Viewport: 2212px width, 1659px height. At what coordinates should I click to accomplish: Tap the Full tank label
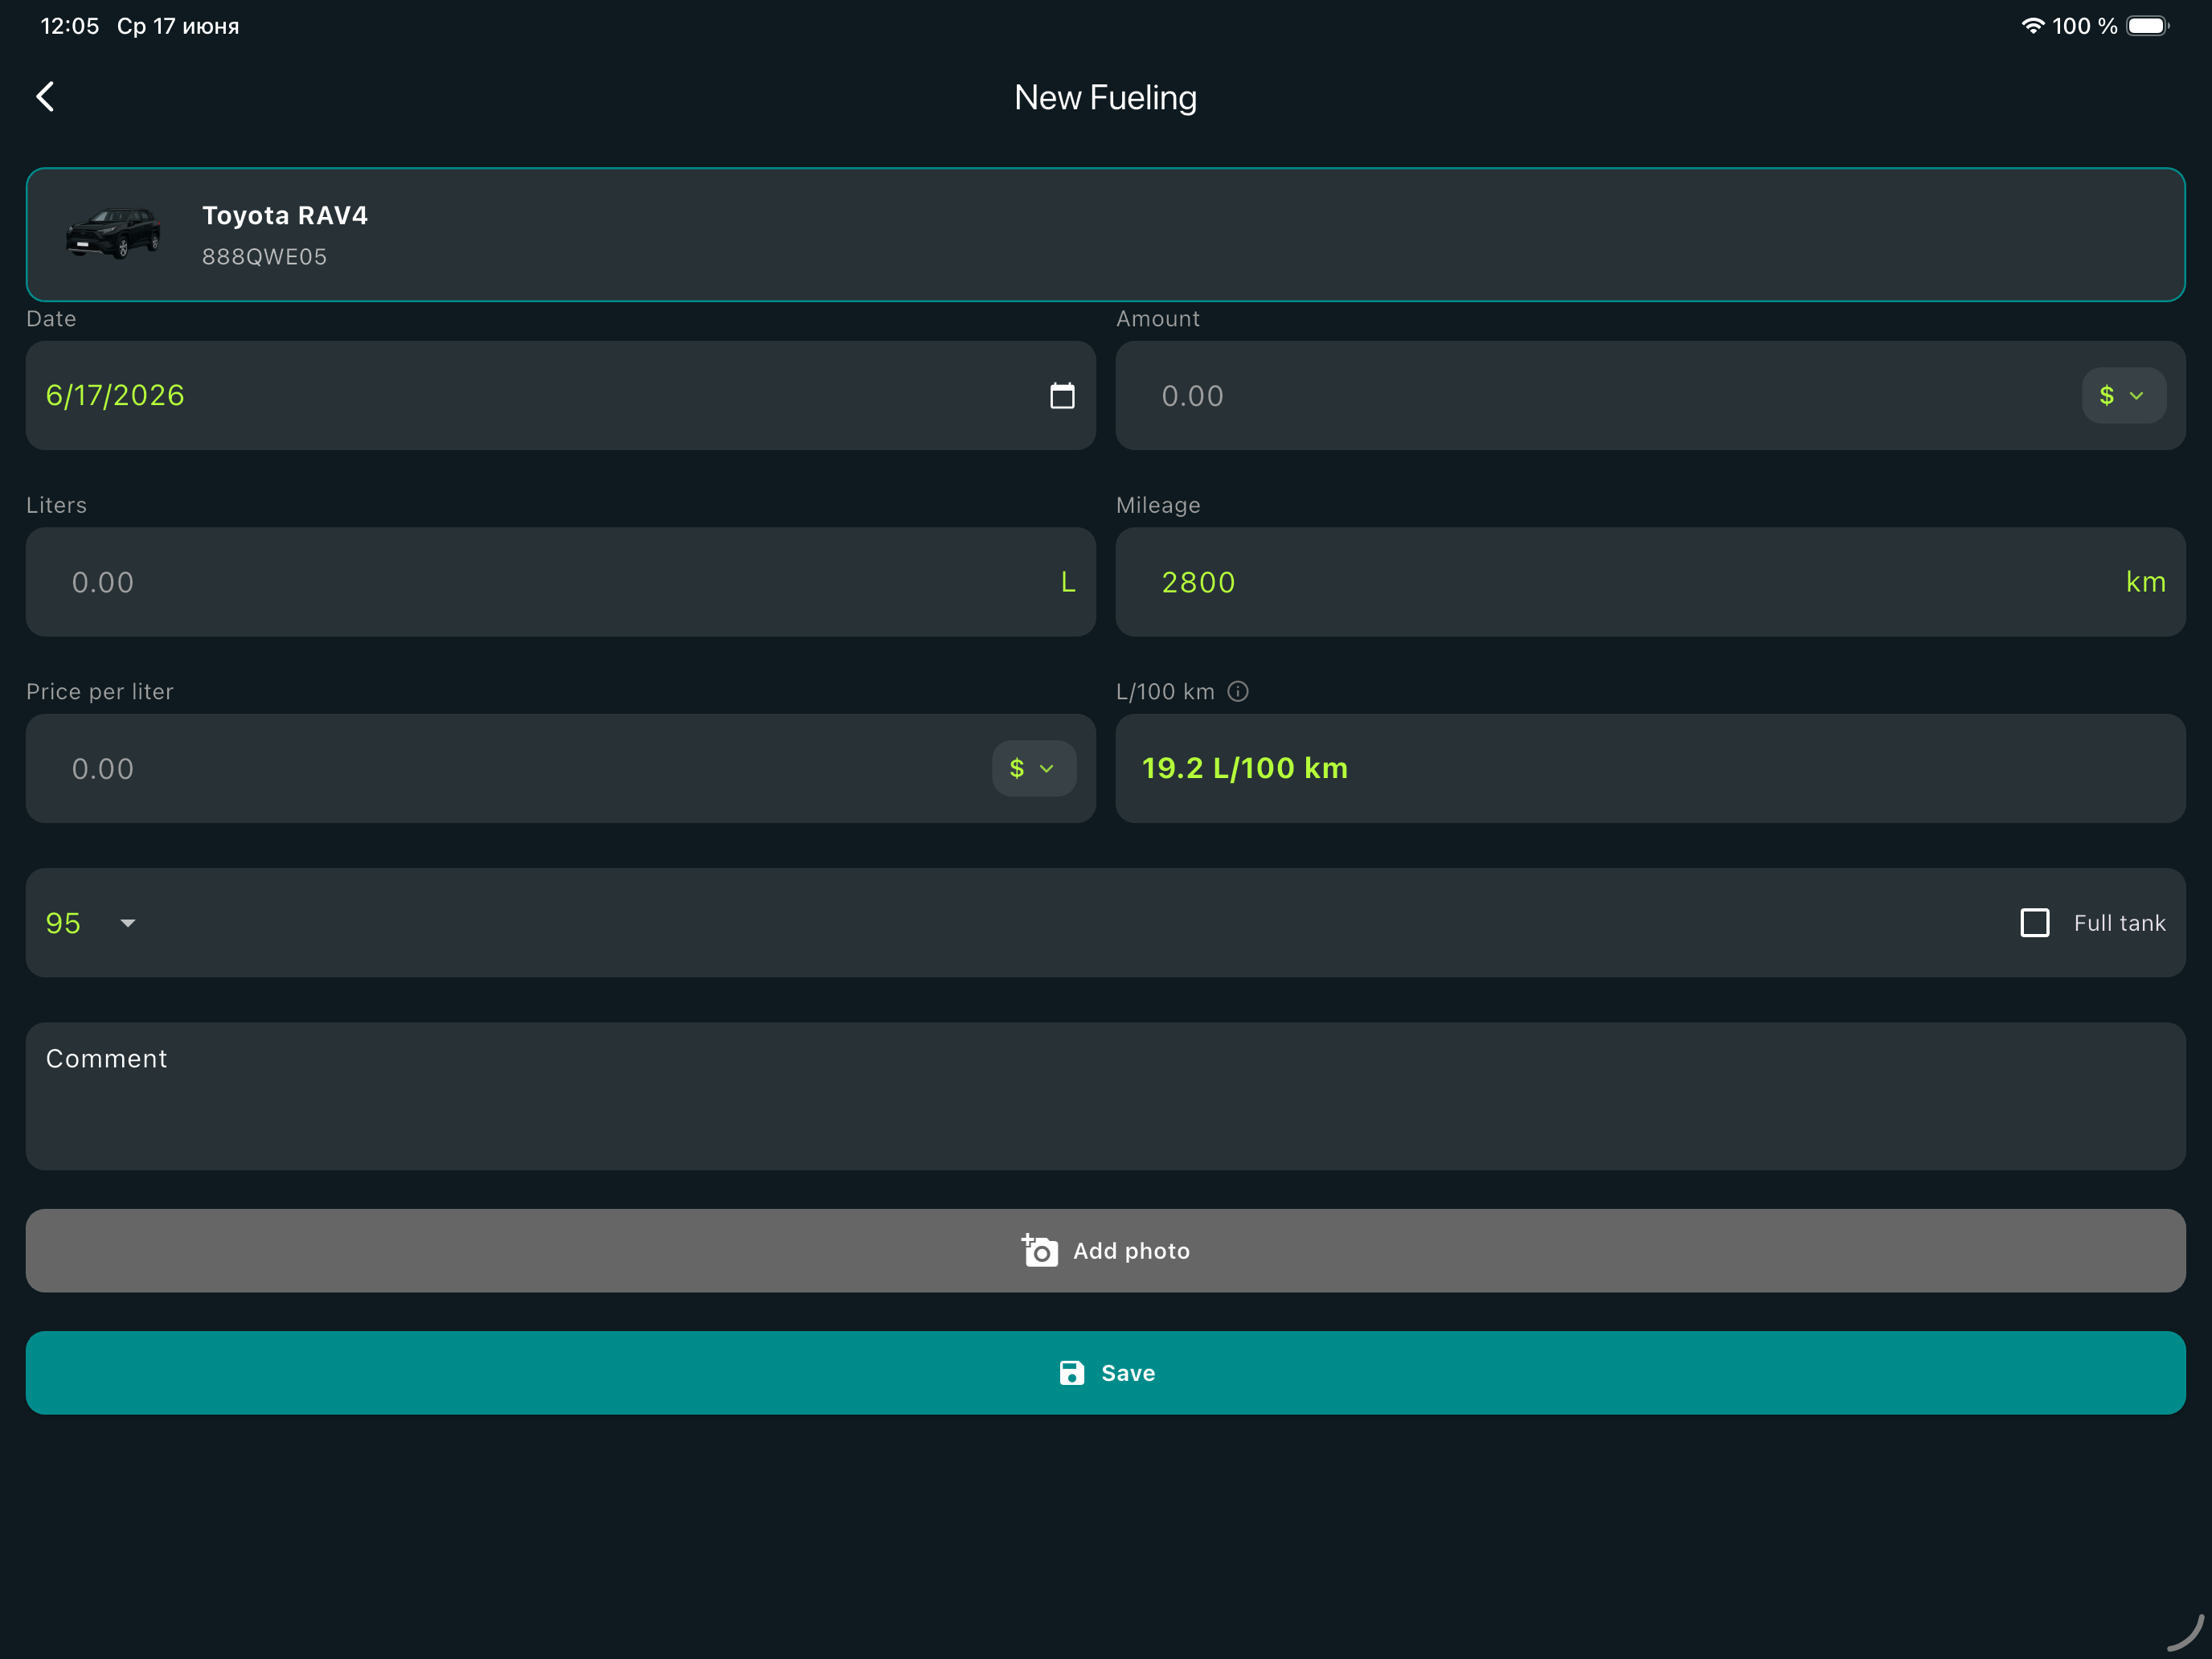[x=2119, y=923]
